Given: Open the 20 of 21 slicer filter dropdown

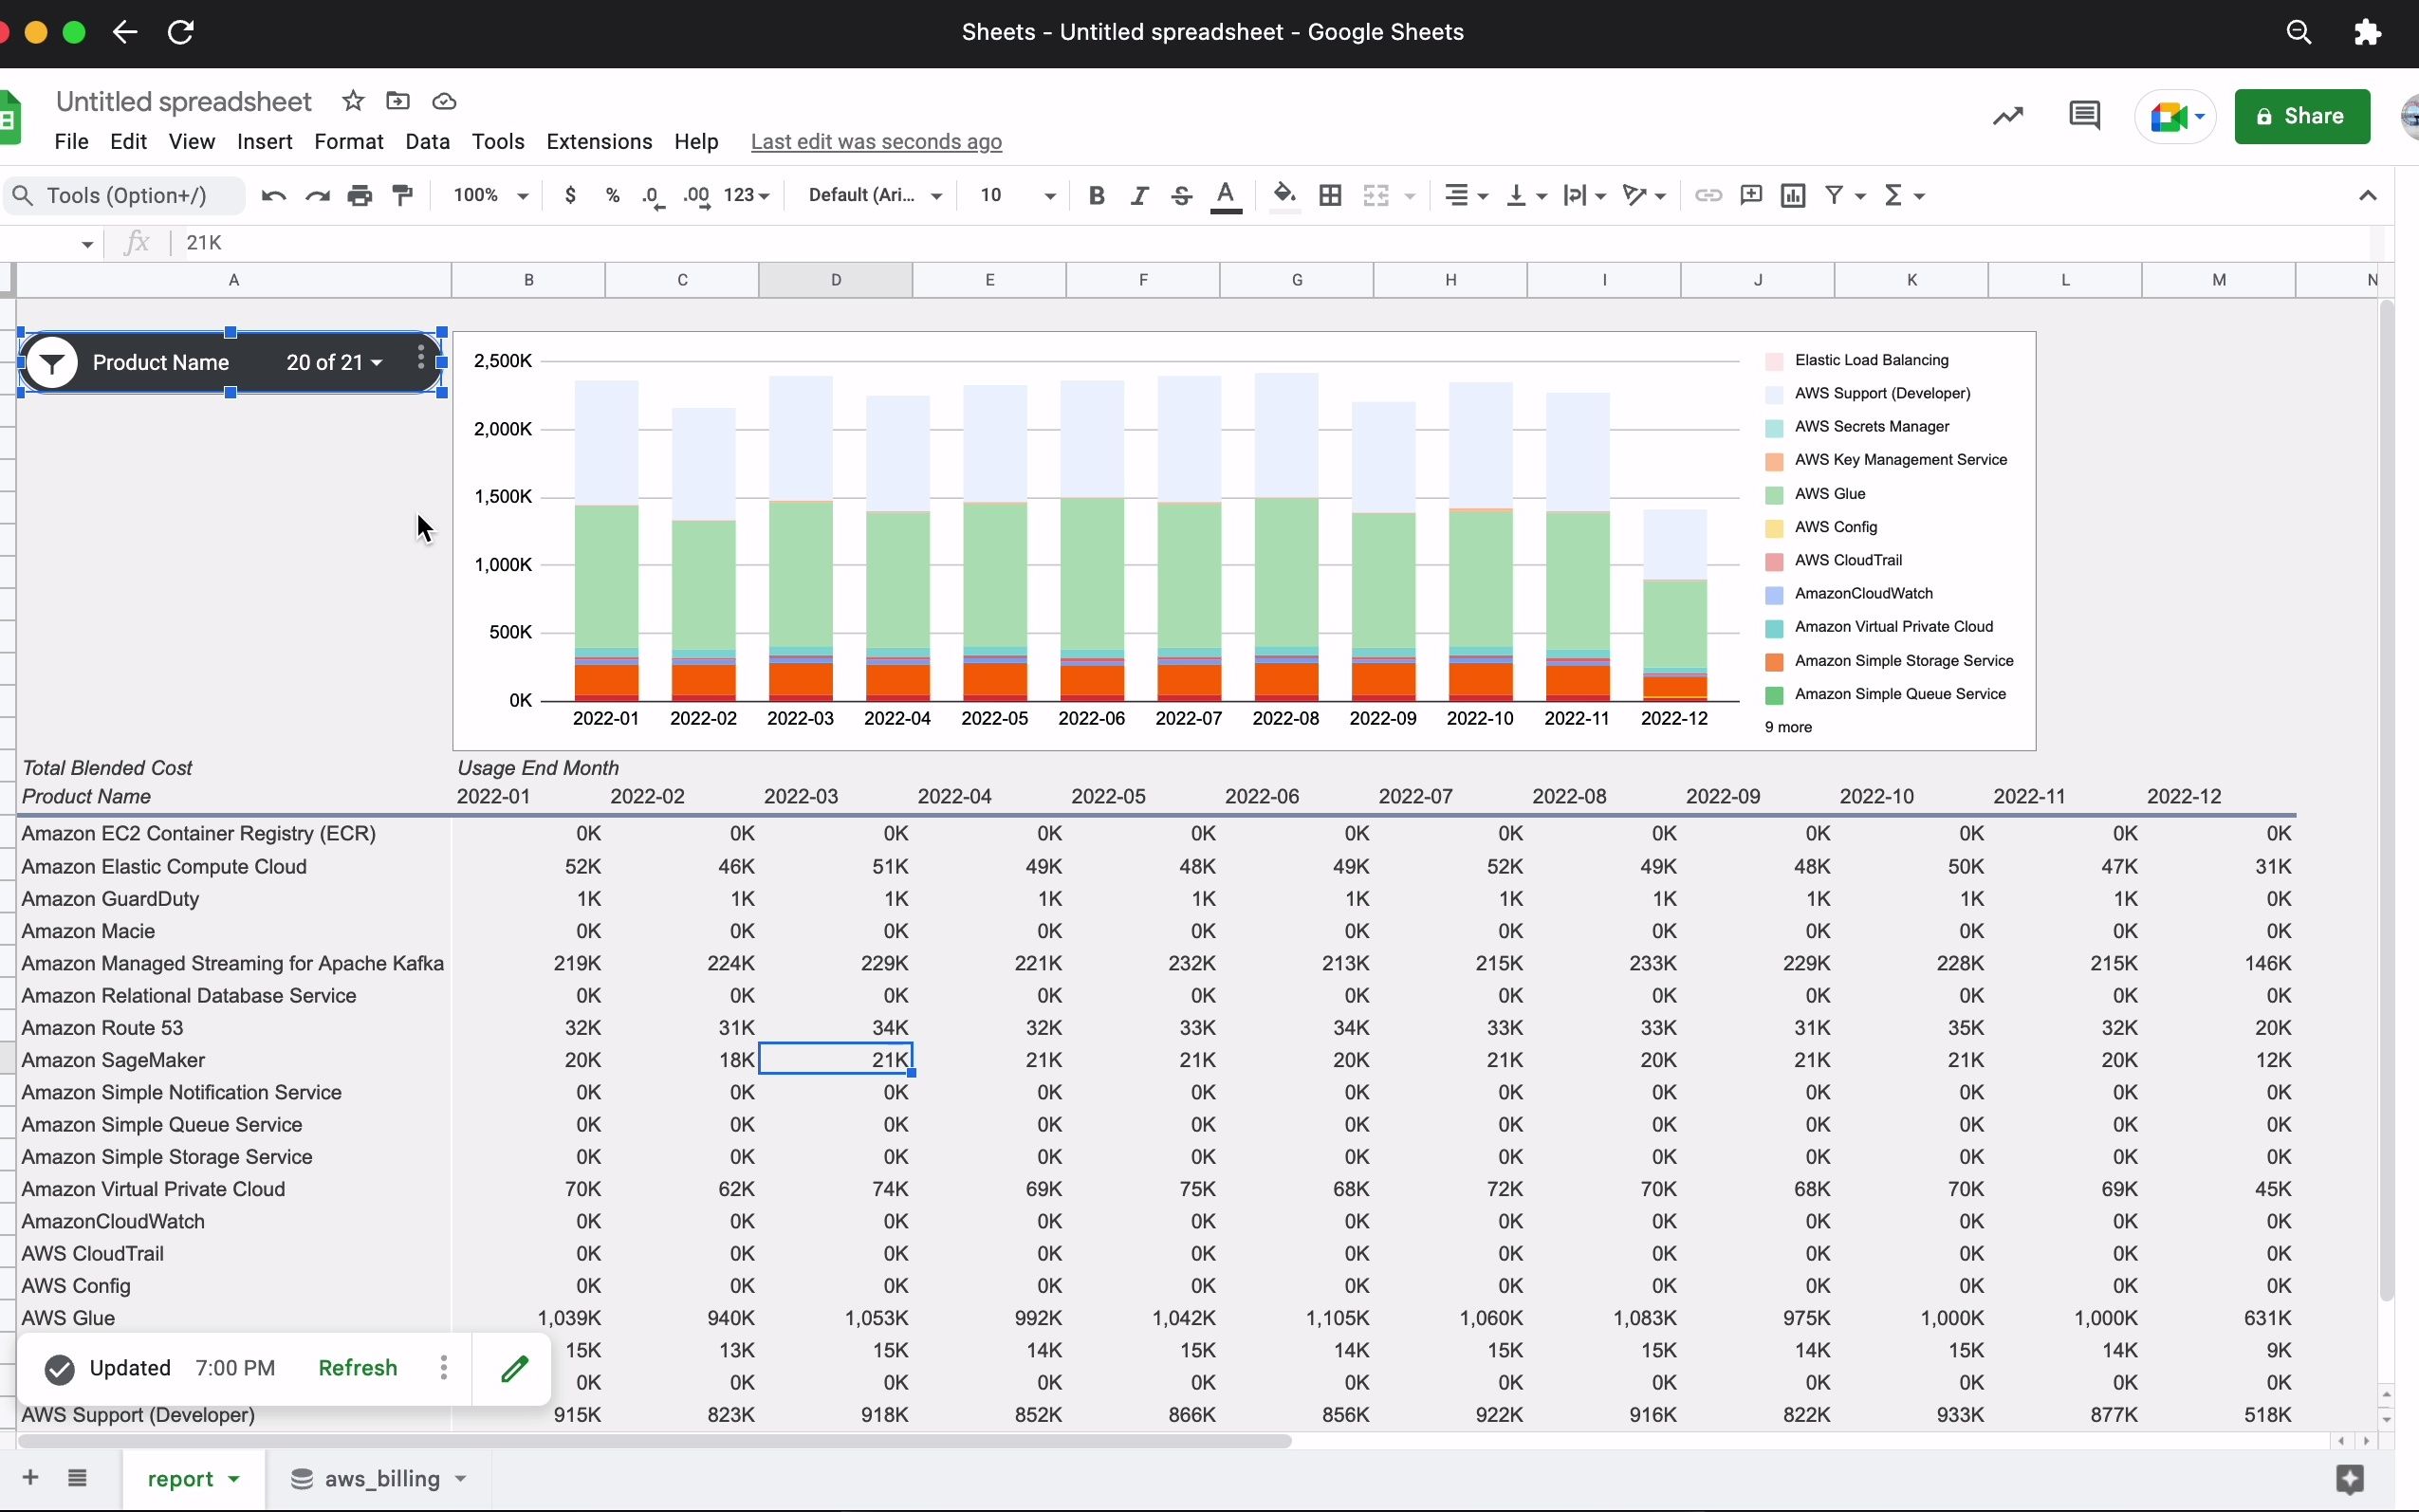Looking at the screenshot, I should (334, 362).
